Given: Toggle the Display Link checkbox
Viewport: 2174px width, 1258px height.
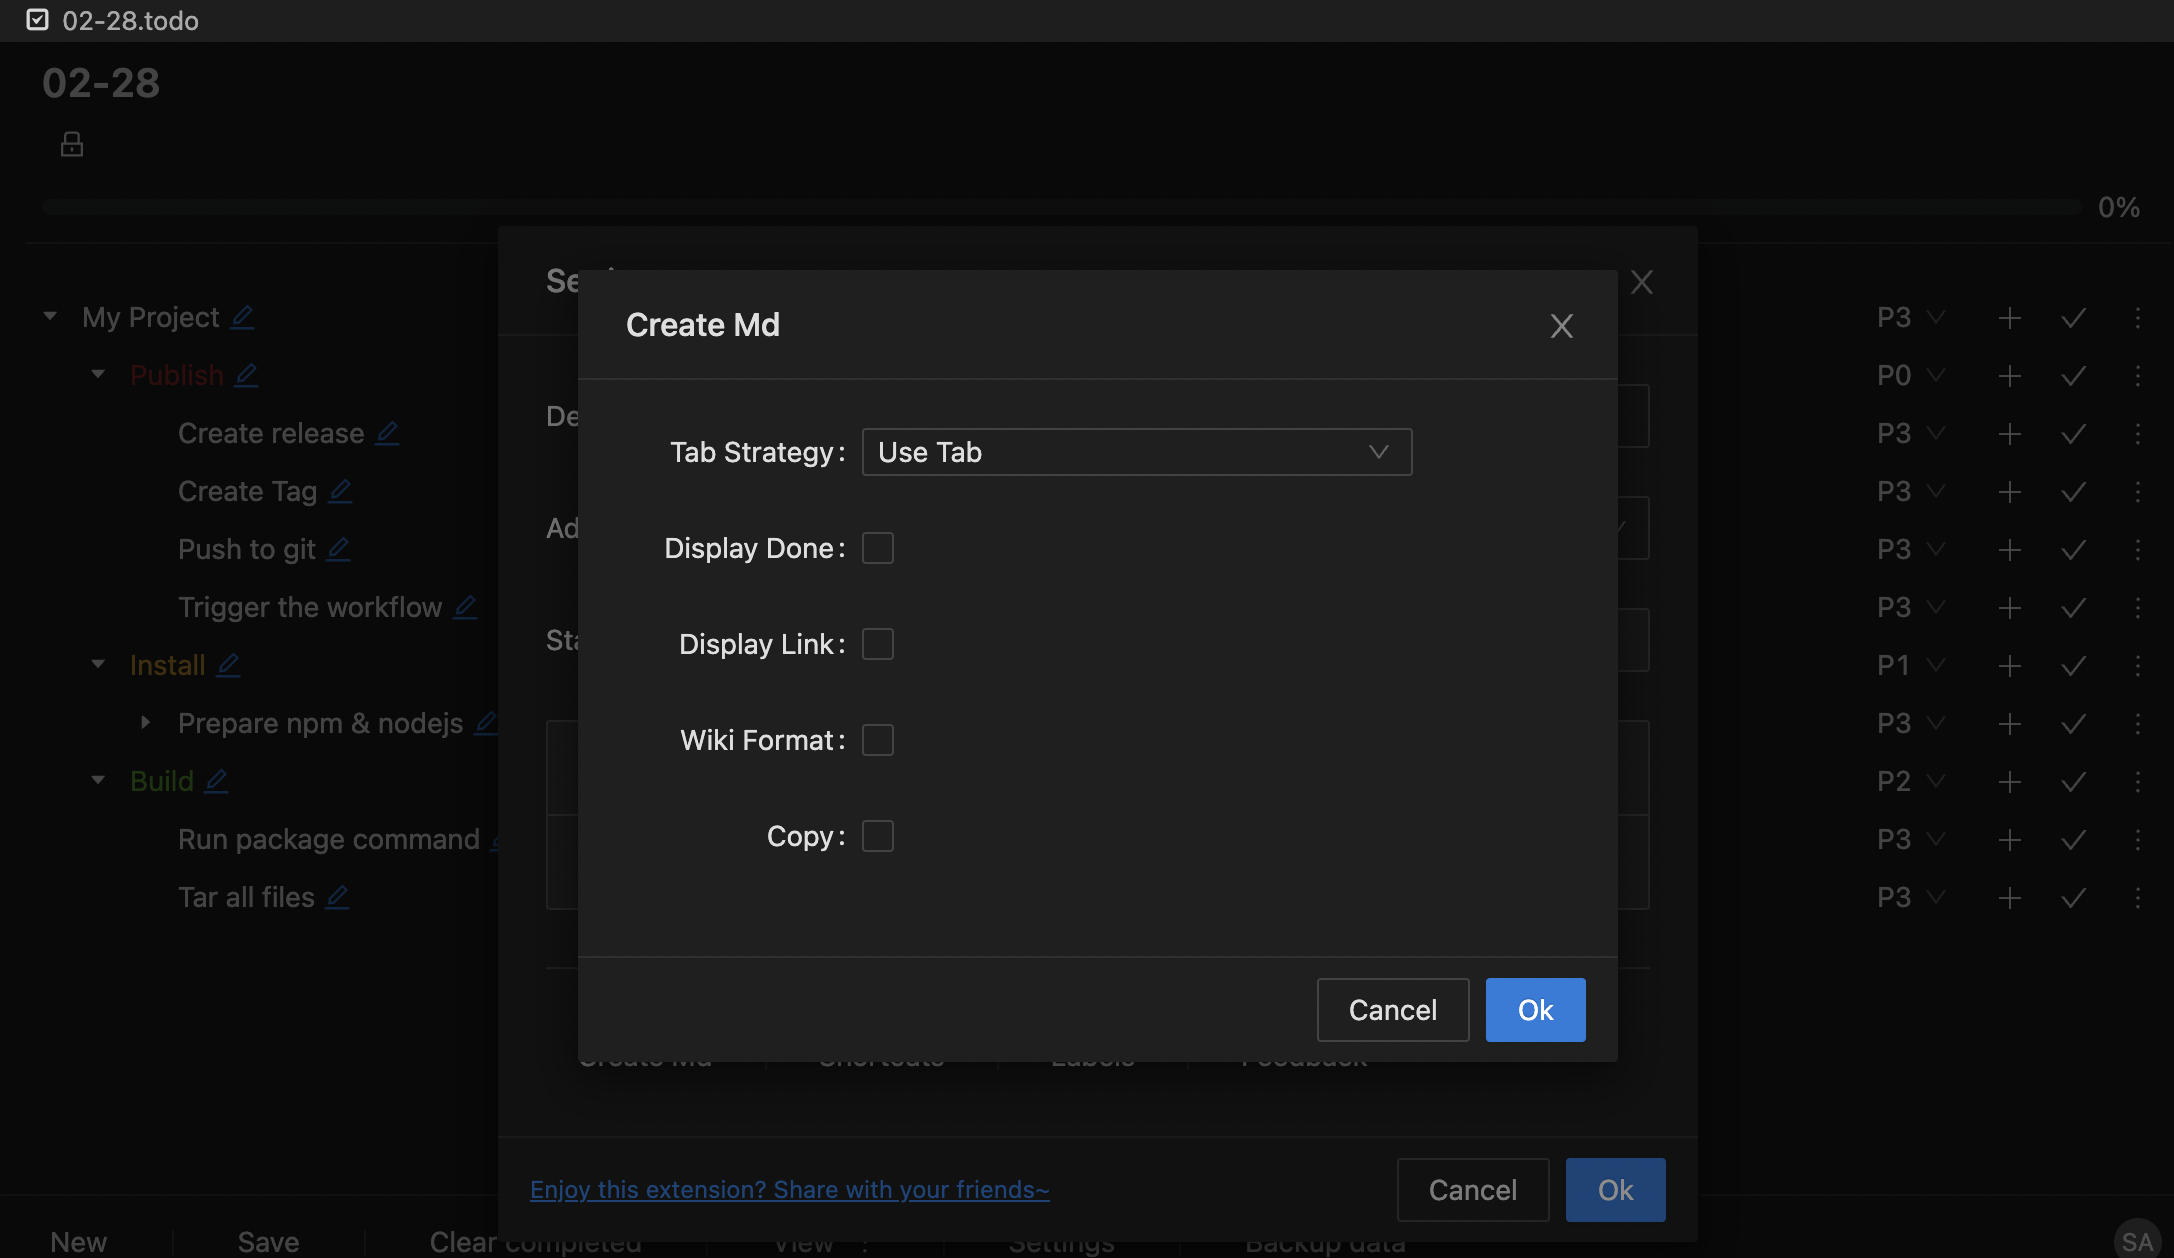Looking at the screenshot, I should (x=877, y=644).
